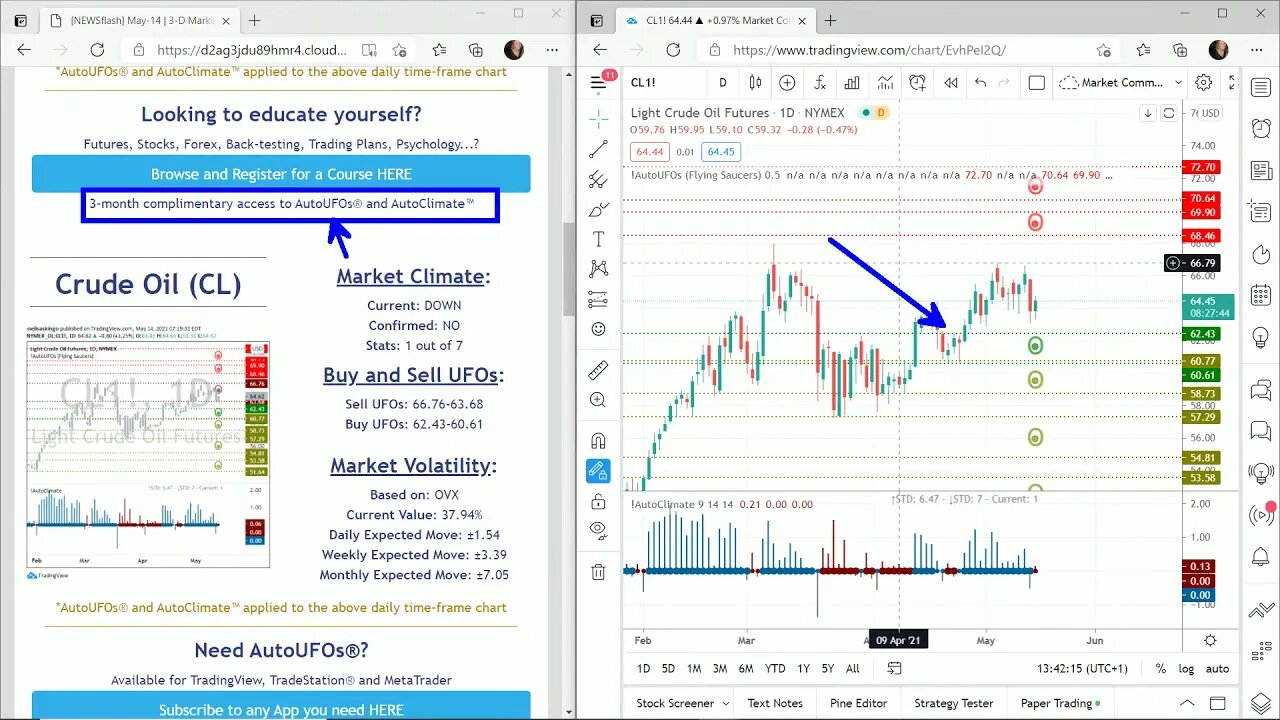Create an alert with alarm-clock icon
Image resolution: width=1280 pixels, height=720 pixels.
point(917,83)
